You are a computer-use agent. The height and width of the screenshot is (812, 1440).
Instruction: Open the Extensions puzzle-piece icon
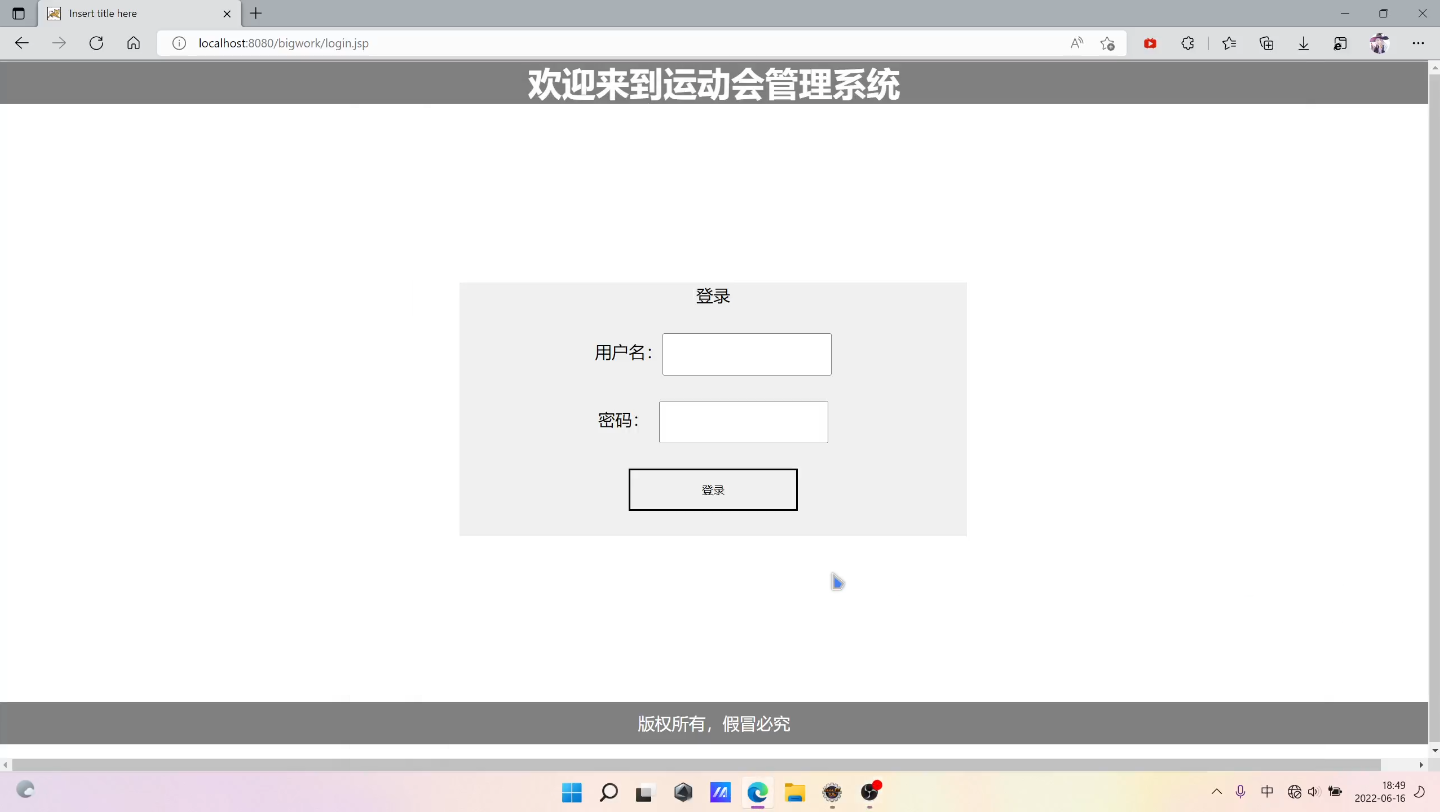coord(1188,43)
